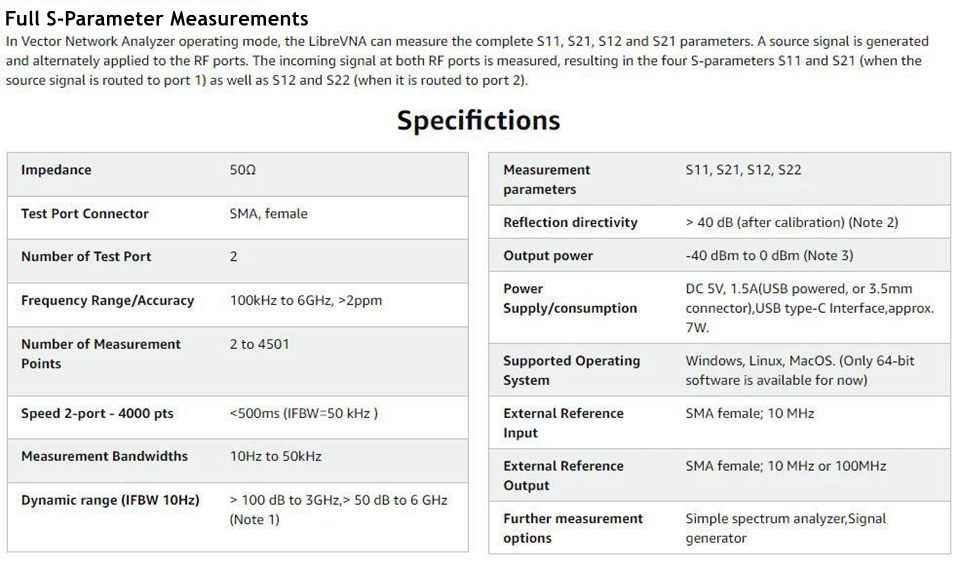The image size is (960, 567).
Task: Click the "Specifictions" title
Action: pyautogui.click(x=478, y=121)
